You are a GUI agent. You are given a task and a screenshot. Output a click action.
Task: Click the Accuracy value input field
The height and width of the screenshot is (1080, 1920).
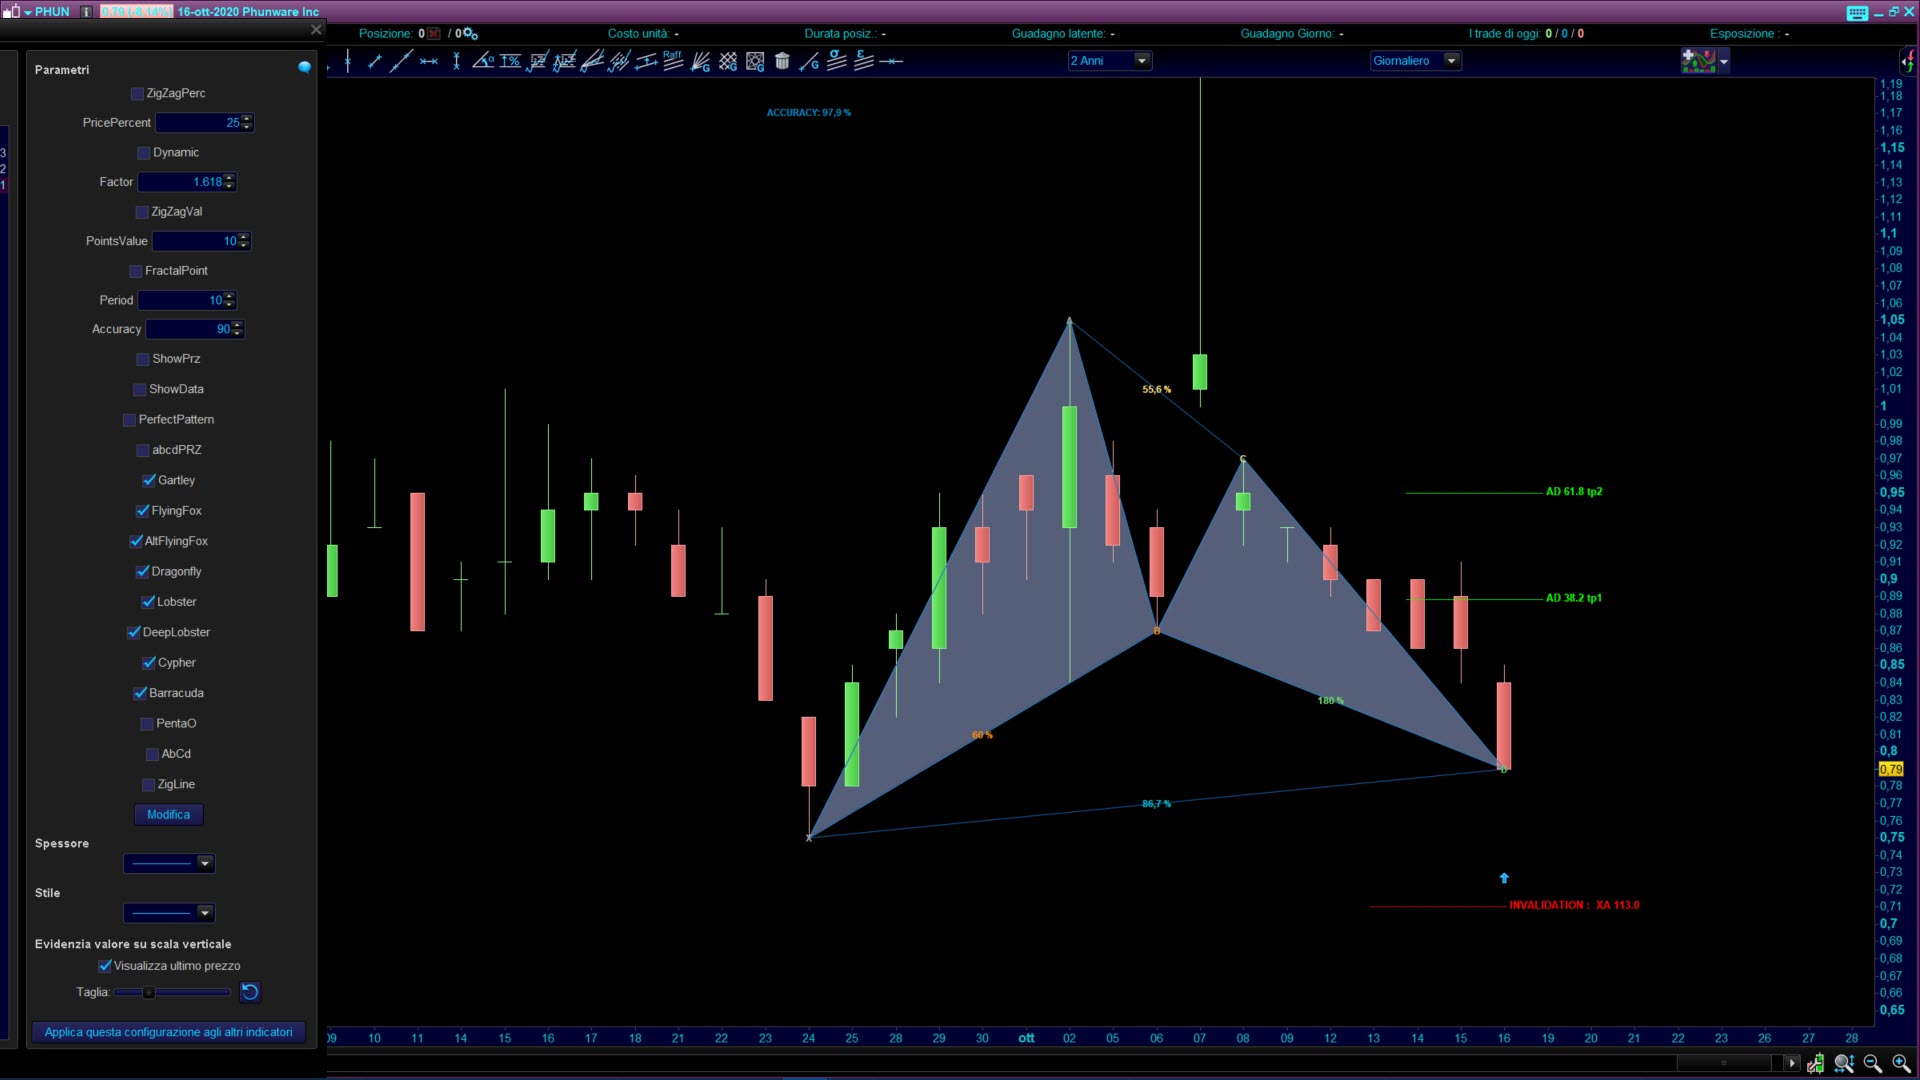[190, 329]
